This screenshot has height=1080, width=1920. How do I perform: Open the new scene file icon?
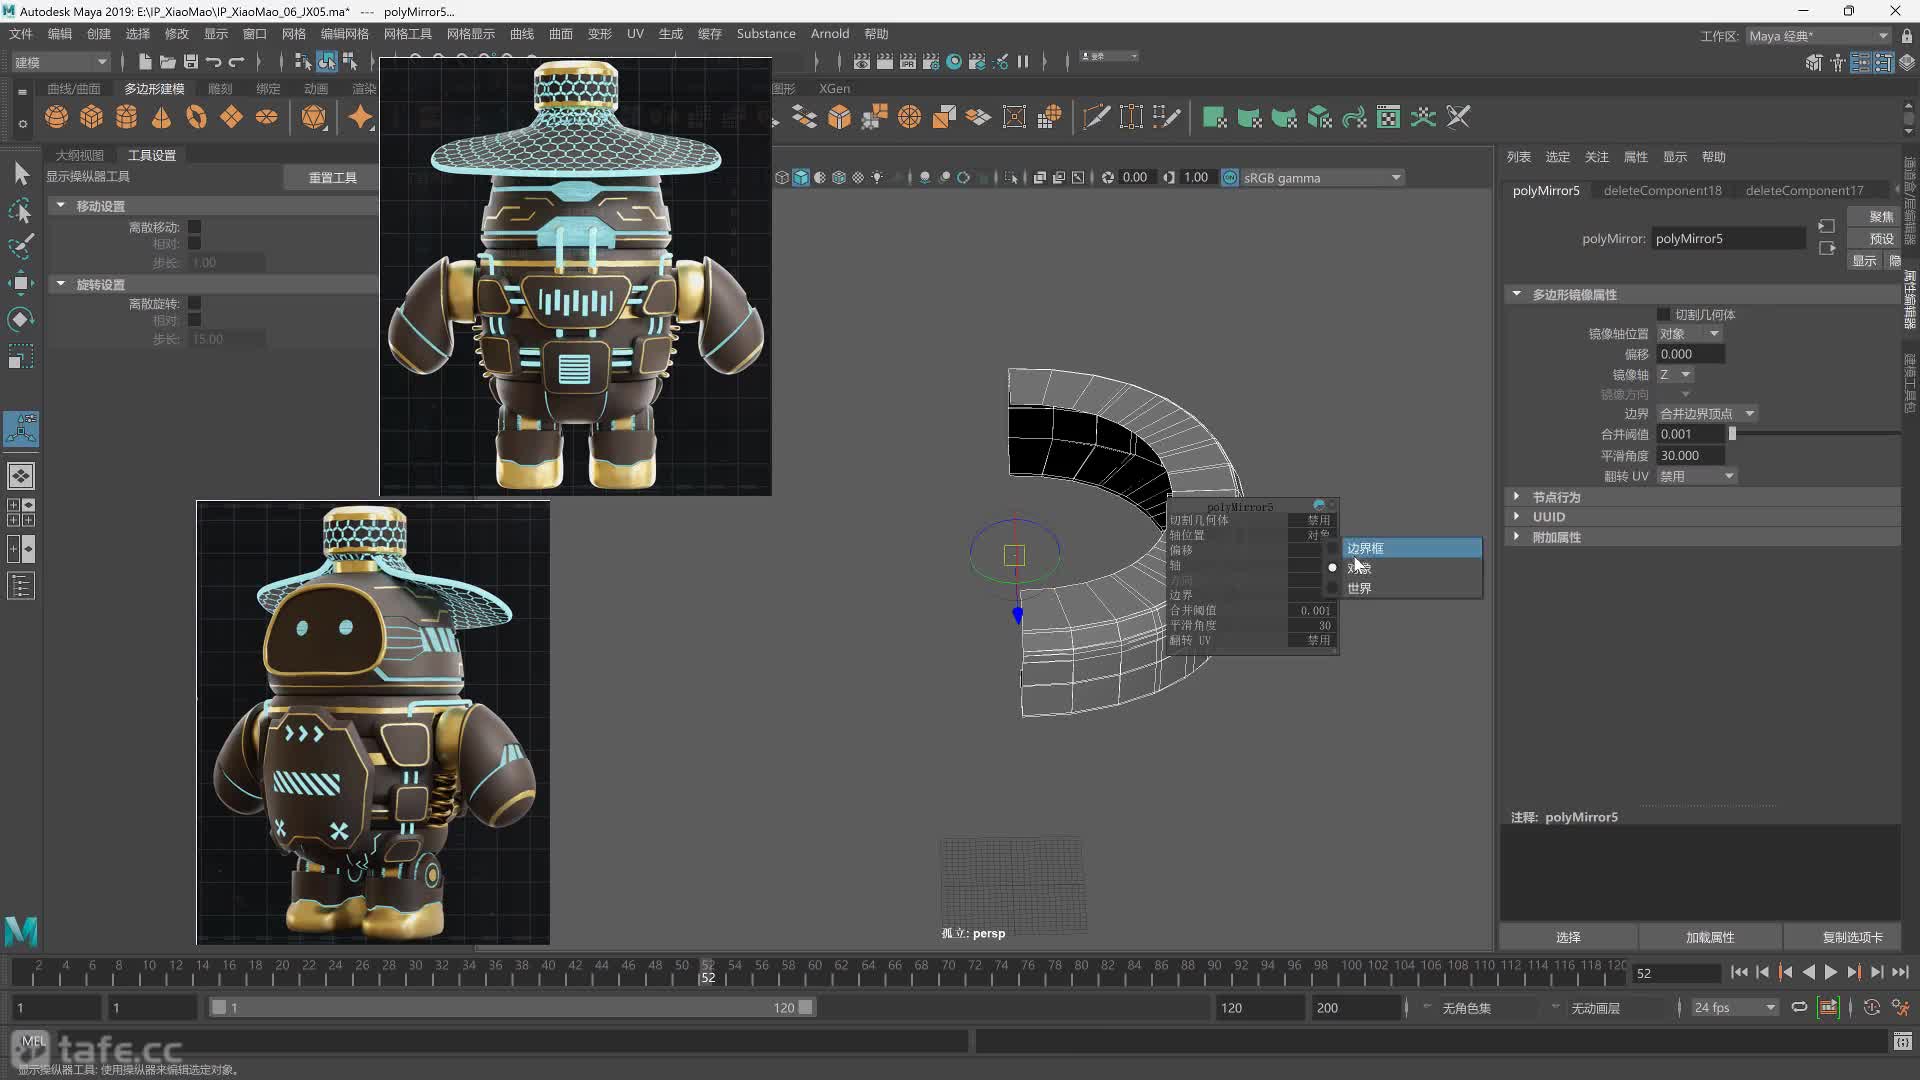pos(145,62)
